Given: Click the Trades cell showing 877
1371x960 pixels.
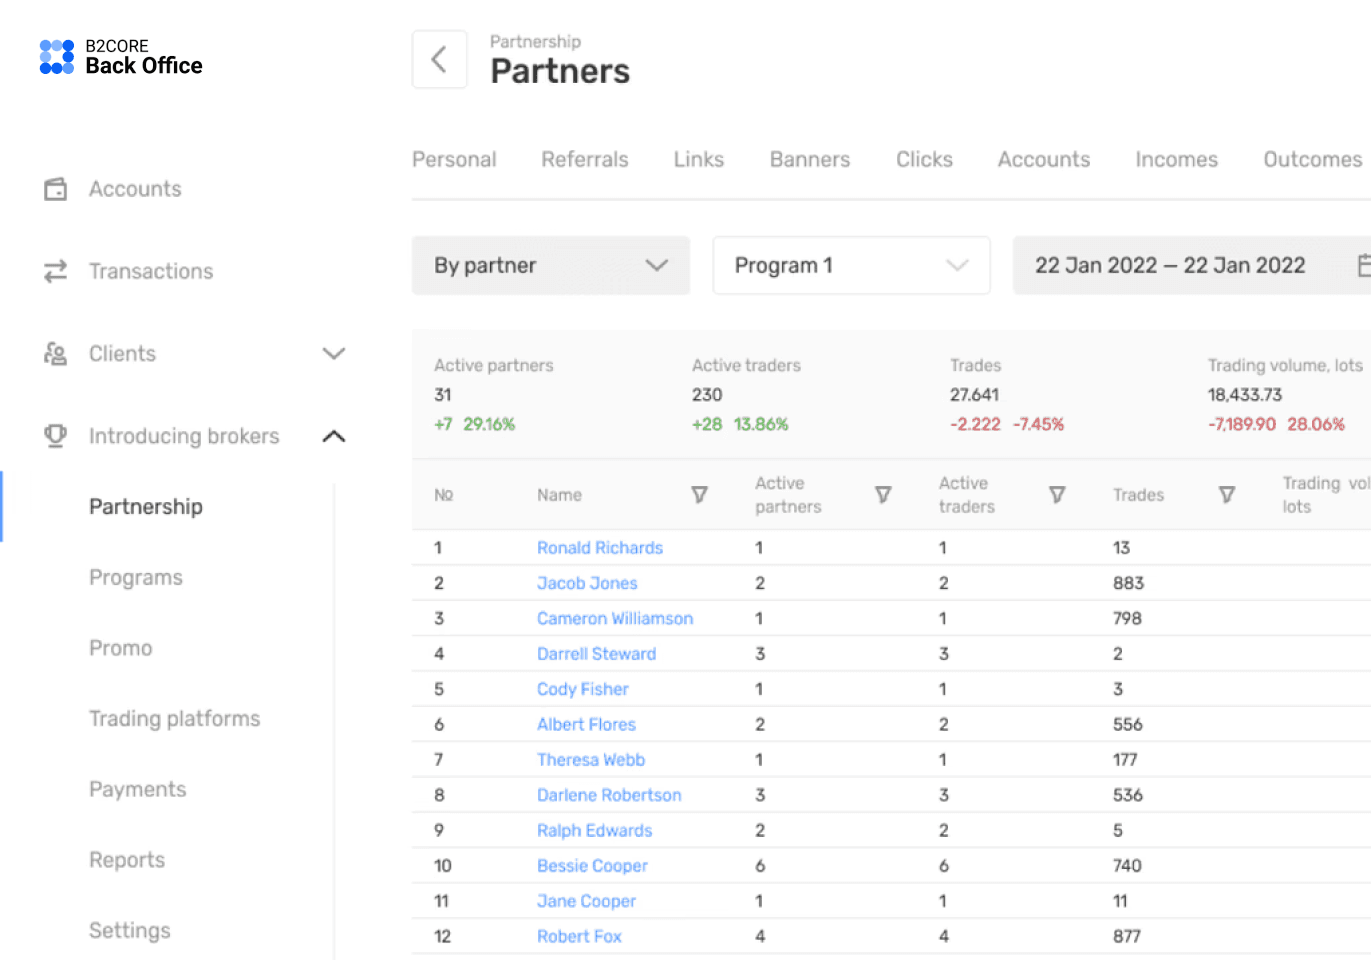Looking at the screenshot, I should click(x=1127, y=937).
